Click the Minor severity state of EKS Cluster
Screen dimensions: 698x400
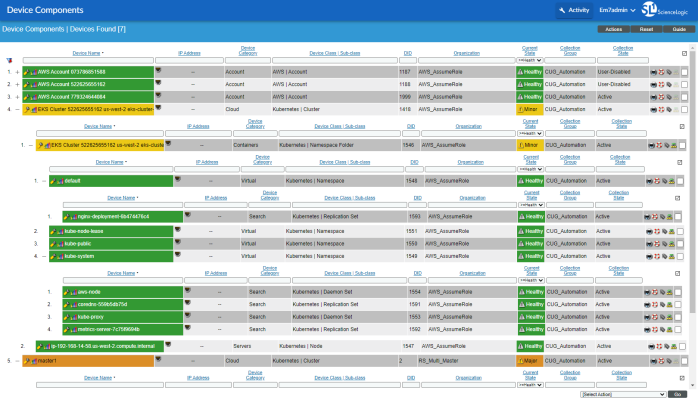tap(528, 109)
